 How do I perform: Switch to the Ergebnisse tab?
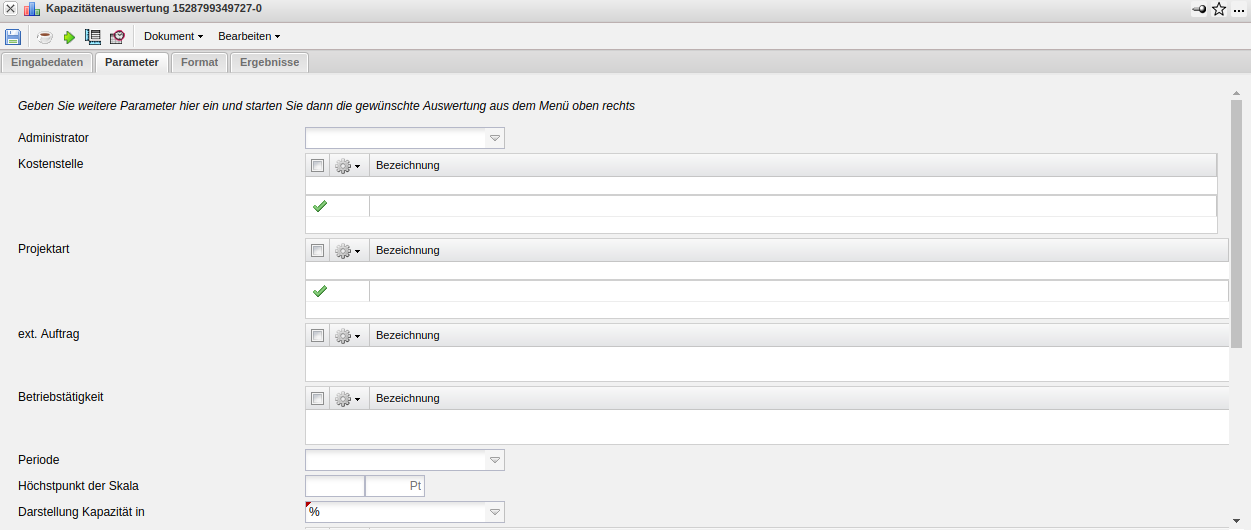point(269,62)
